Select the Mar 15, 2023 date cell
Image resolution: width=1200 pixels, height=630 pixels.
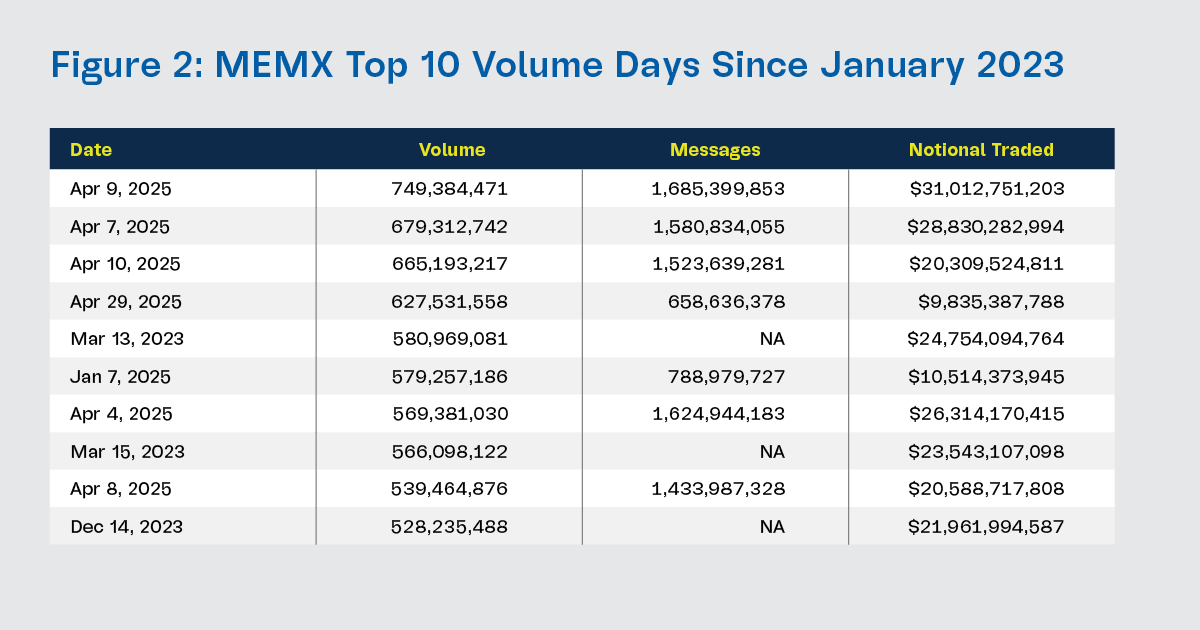(127, 452)
